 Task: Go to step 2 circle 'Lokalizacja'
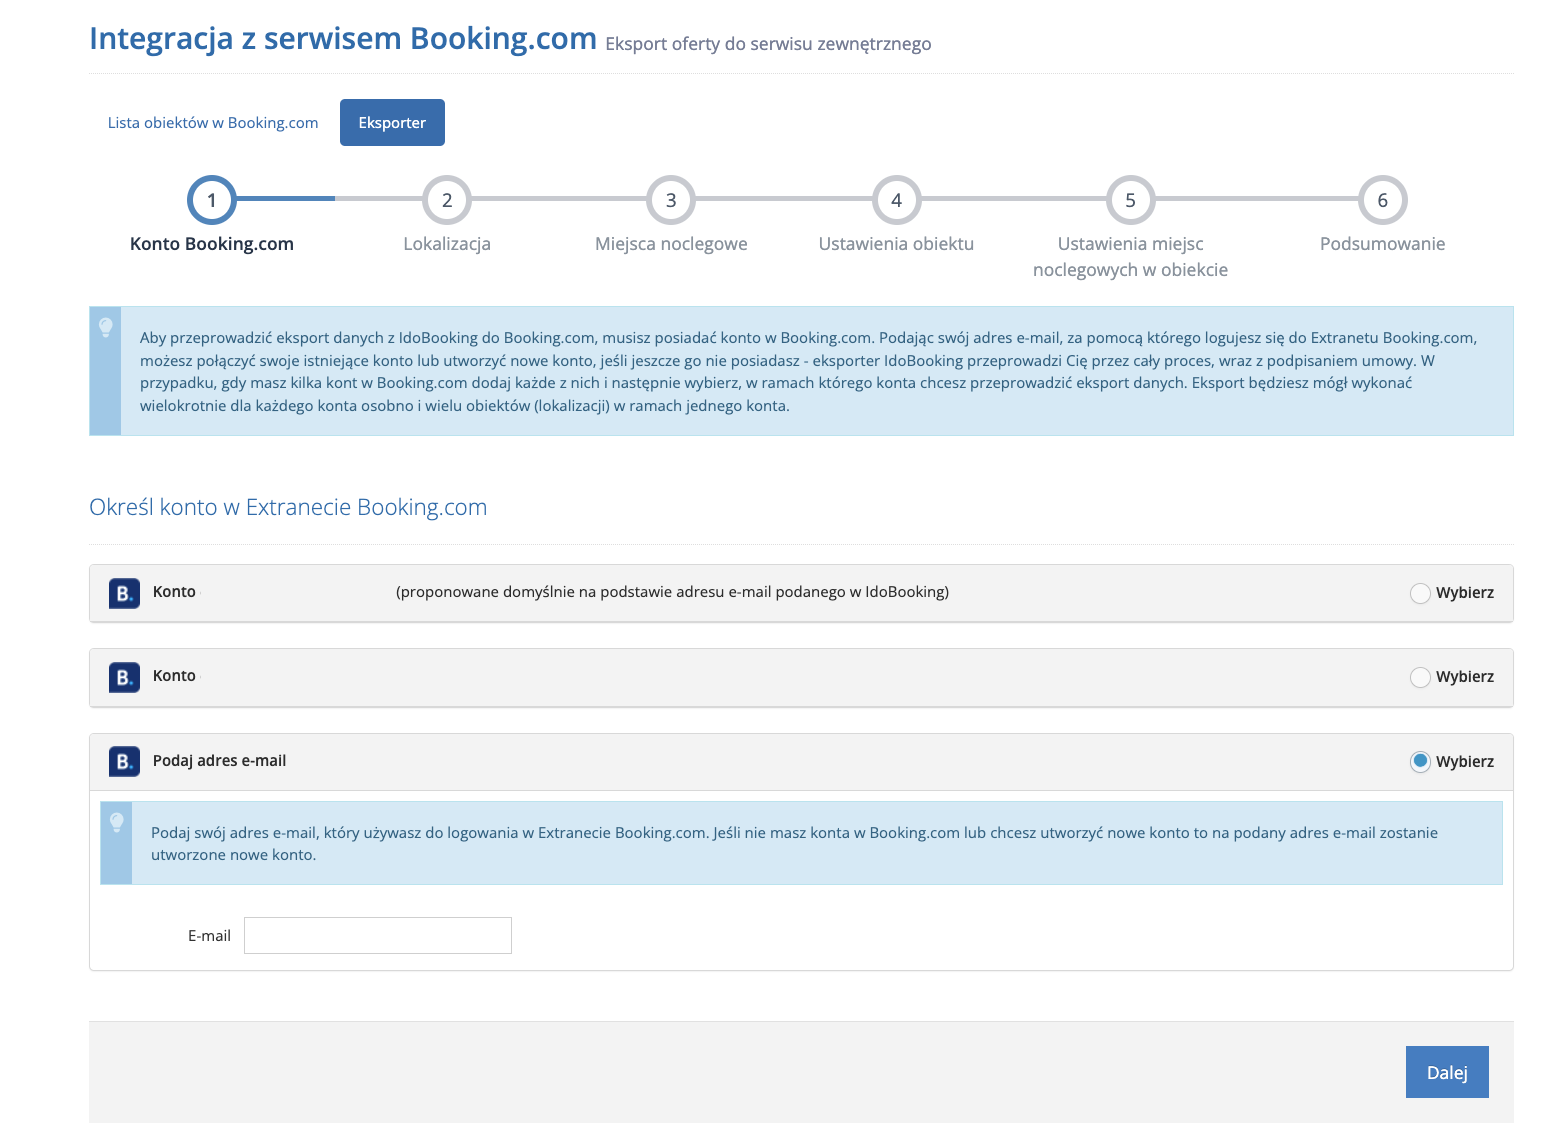(447, 200)
